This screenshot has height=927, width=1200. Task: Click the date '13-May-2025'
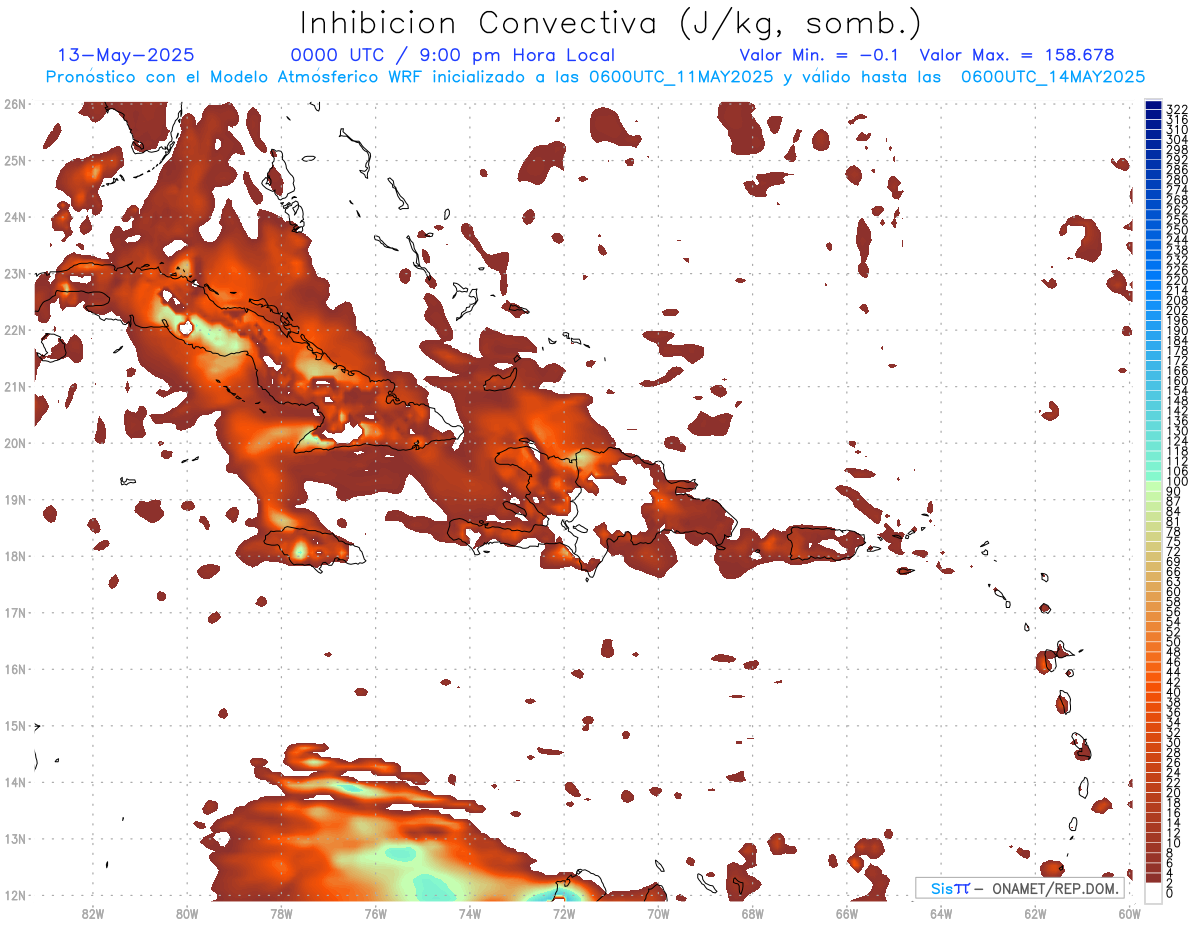click(x=126, y=55)
